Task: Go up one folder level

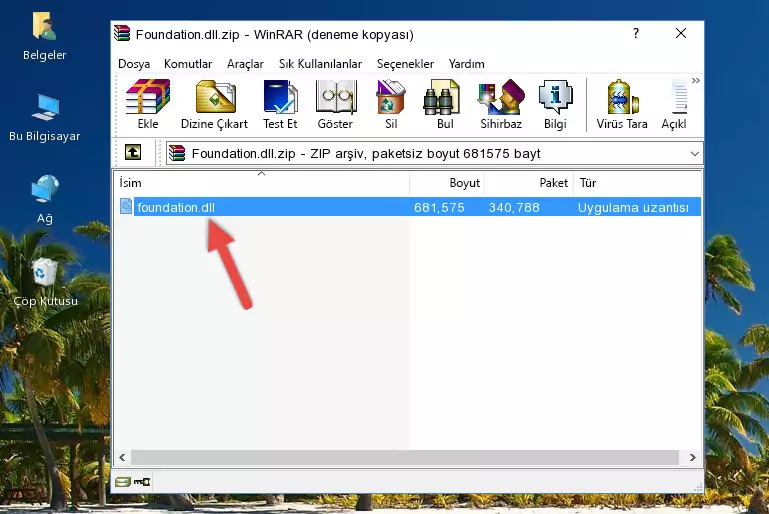Action: pos(133,153)
